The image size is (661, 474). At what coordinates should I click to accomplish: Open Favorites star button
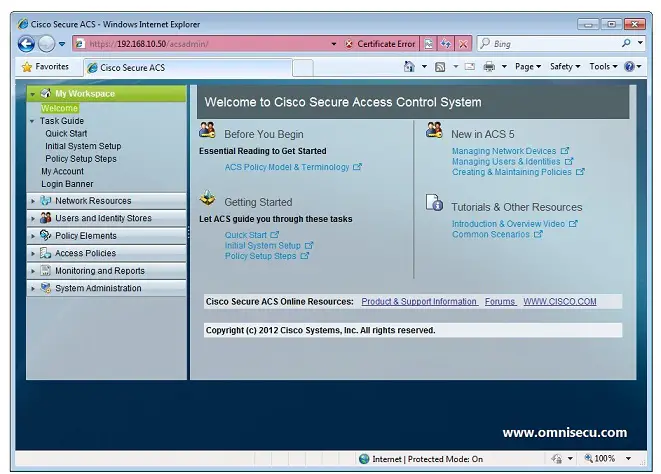tap(45, 67)
